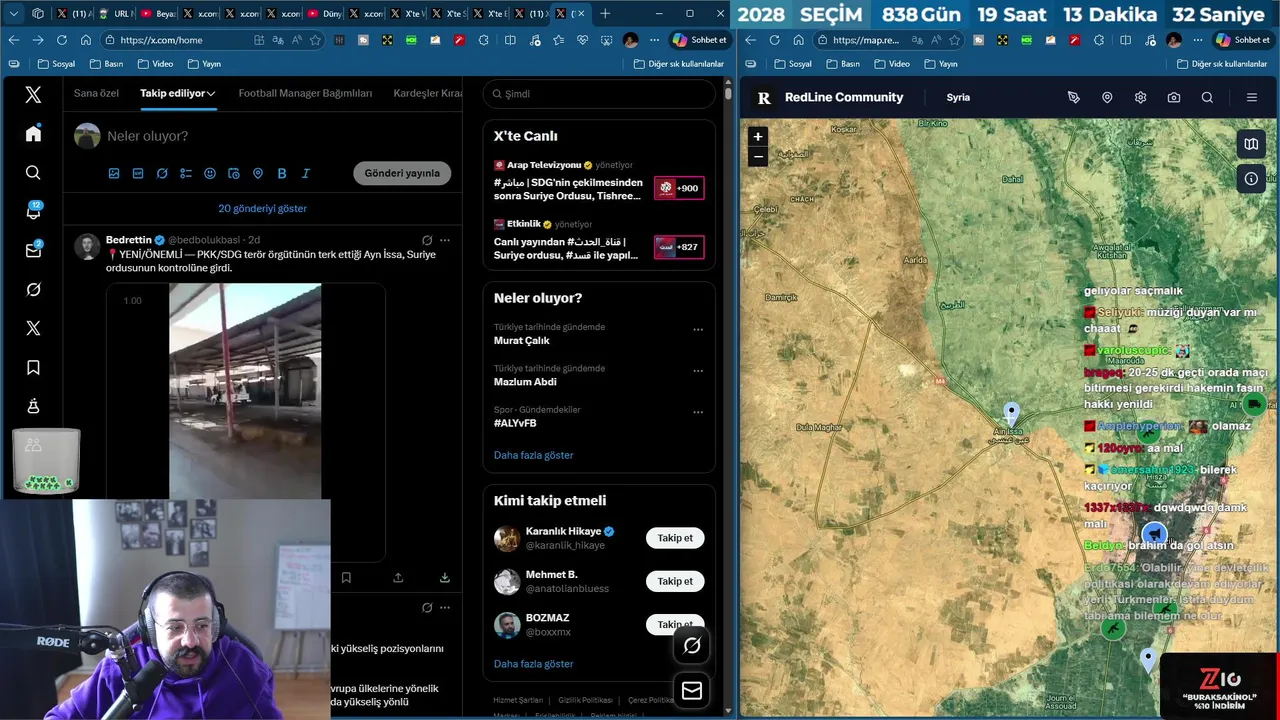Viewport: 1280px width, 720px height.
Task: Open Grok icon in X sidebar
Action: (33, 289)
